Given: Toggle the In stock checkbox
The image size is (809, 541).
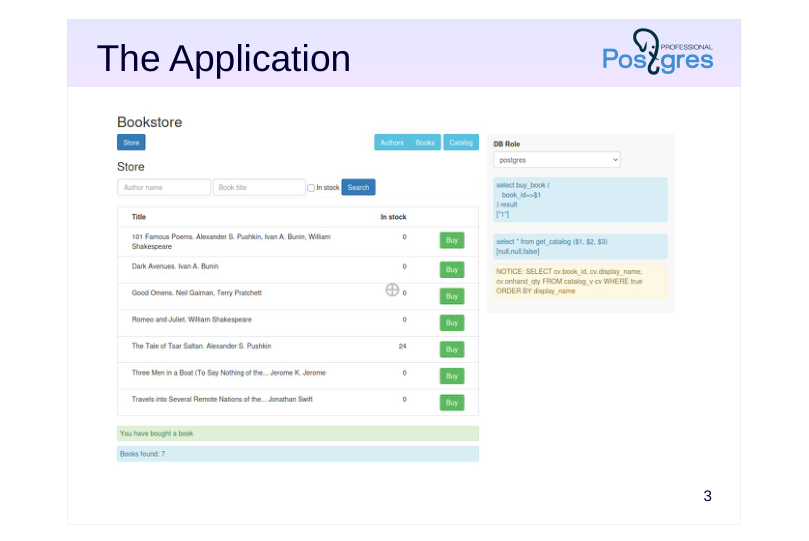Looking at the screenshot, I should (x=311, y=188).
